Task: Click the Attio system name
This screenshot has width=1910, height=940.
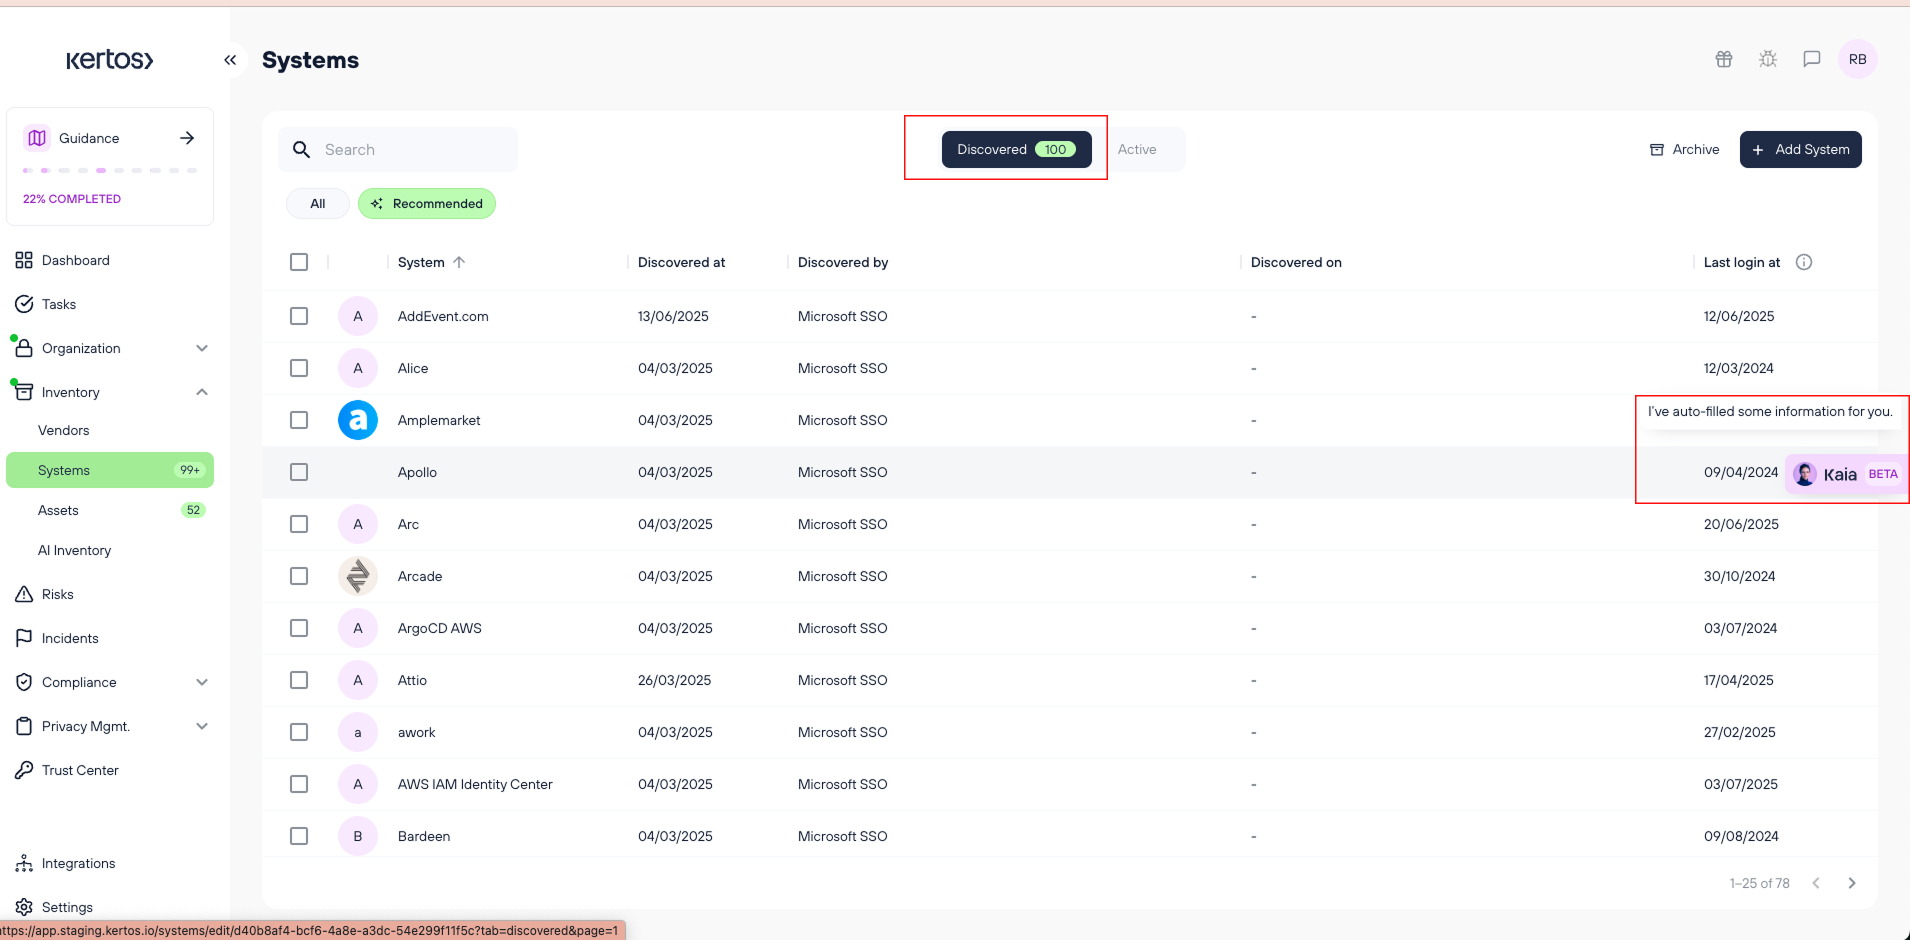Action: [412, 680]
